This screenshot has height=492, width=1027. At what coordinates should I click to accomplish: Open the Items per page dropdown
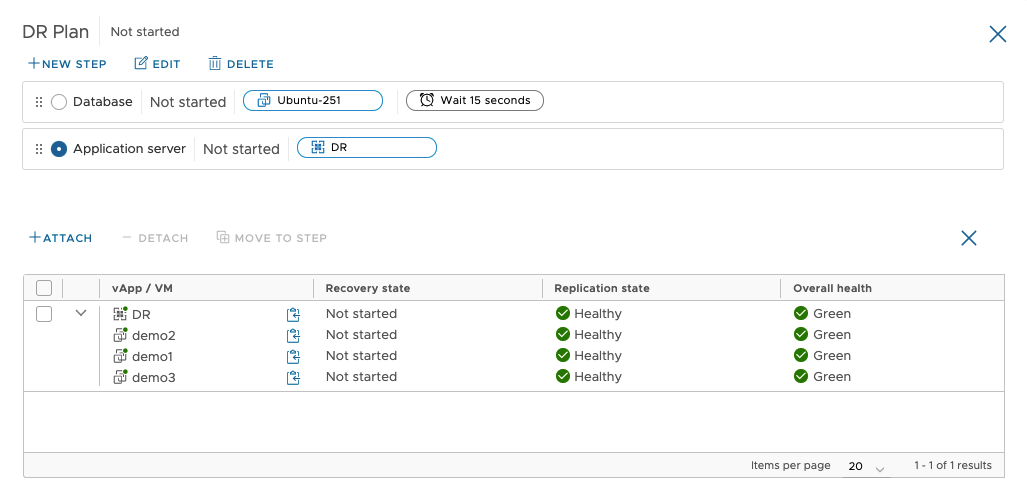click(x=867, y=466)
